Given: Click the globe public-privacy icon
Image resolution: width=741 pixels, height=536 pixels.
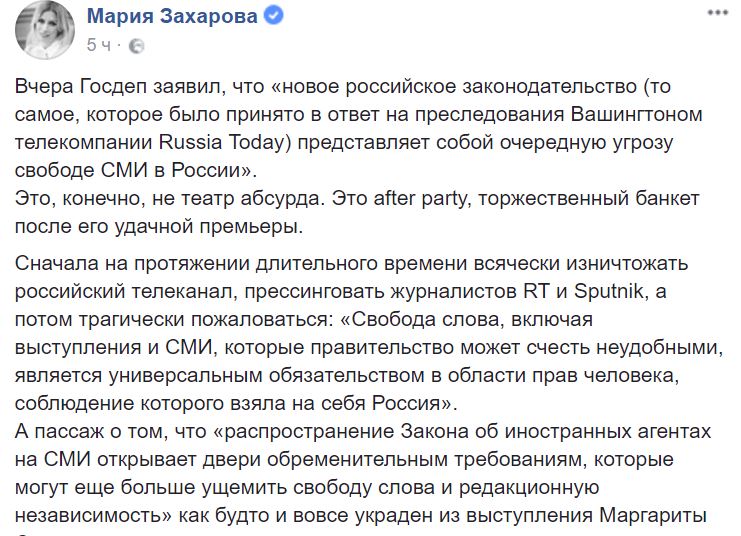Looking at the screenshot, I should click(137, 46).
